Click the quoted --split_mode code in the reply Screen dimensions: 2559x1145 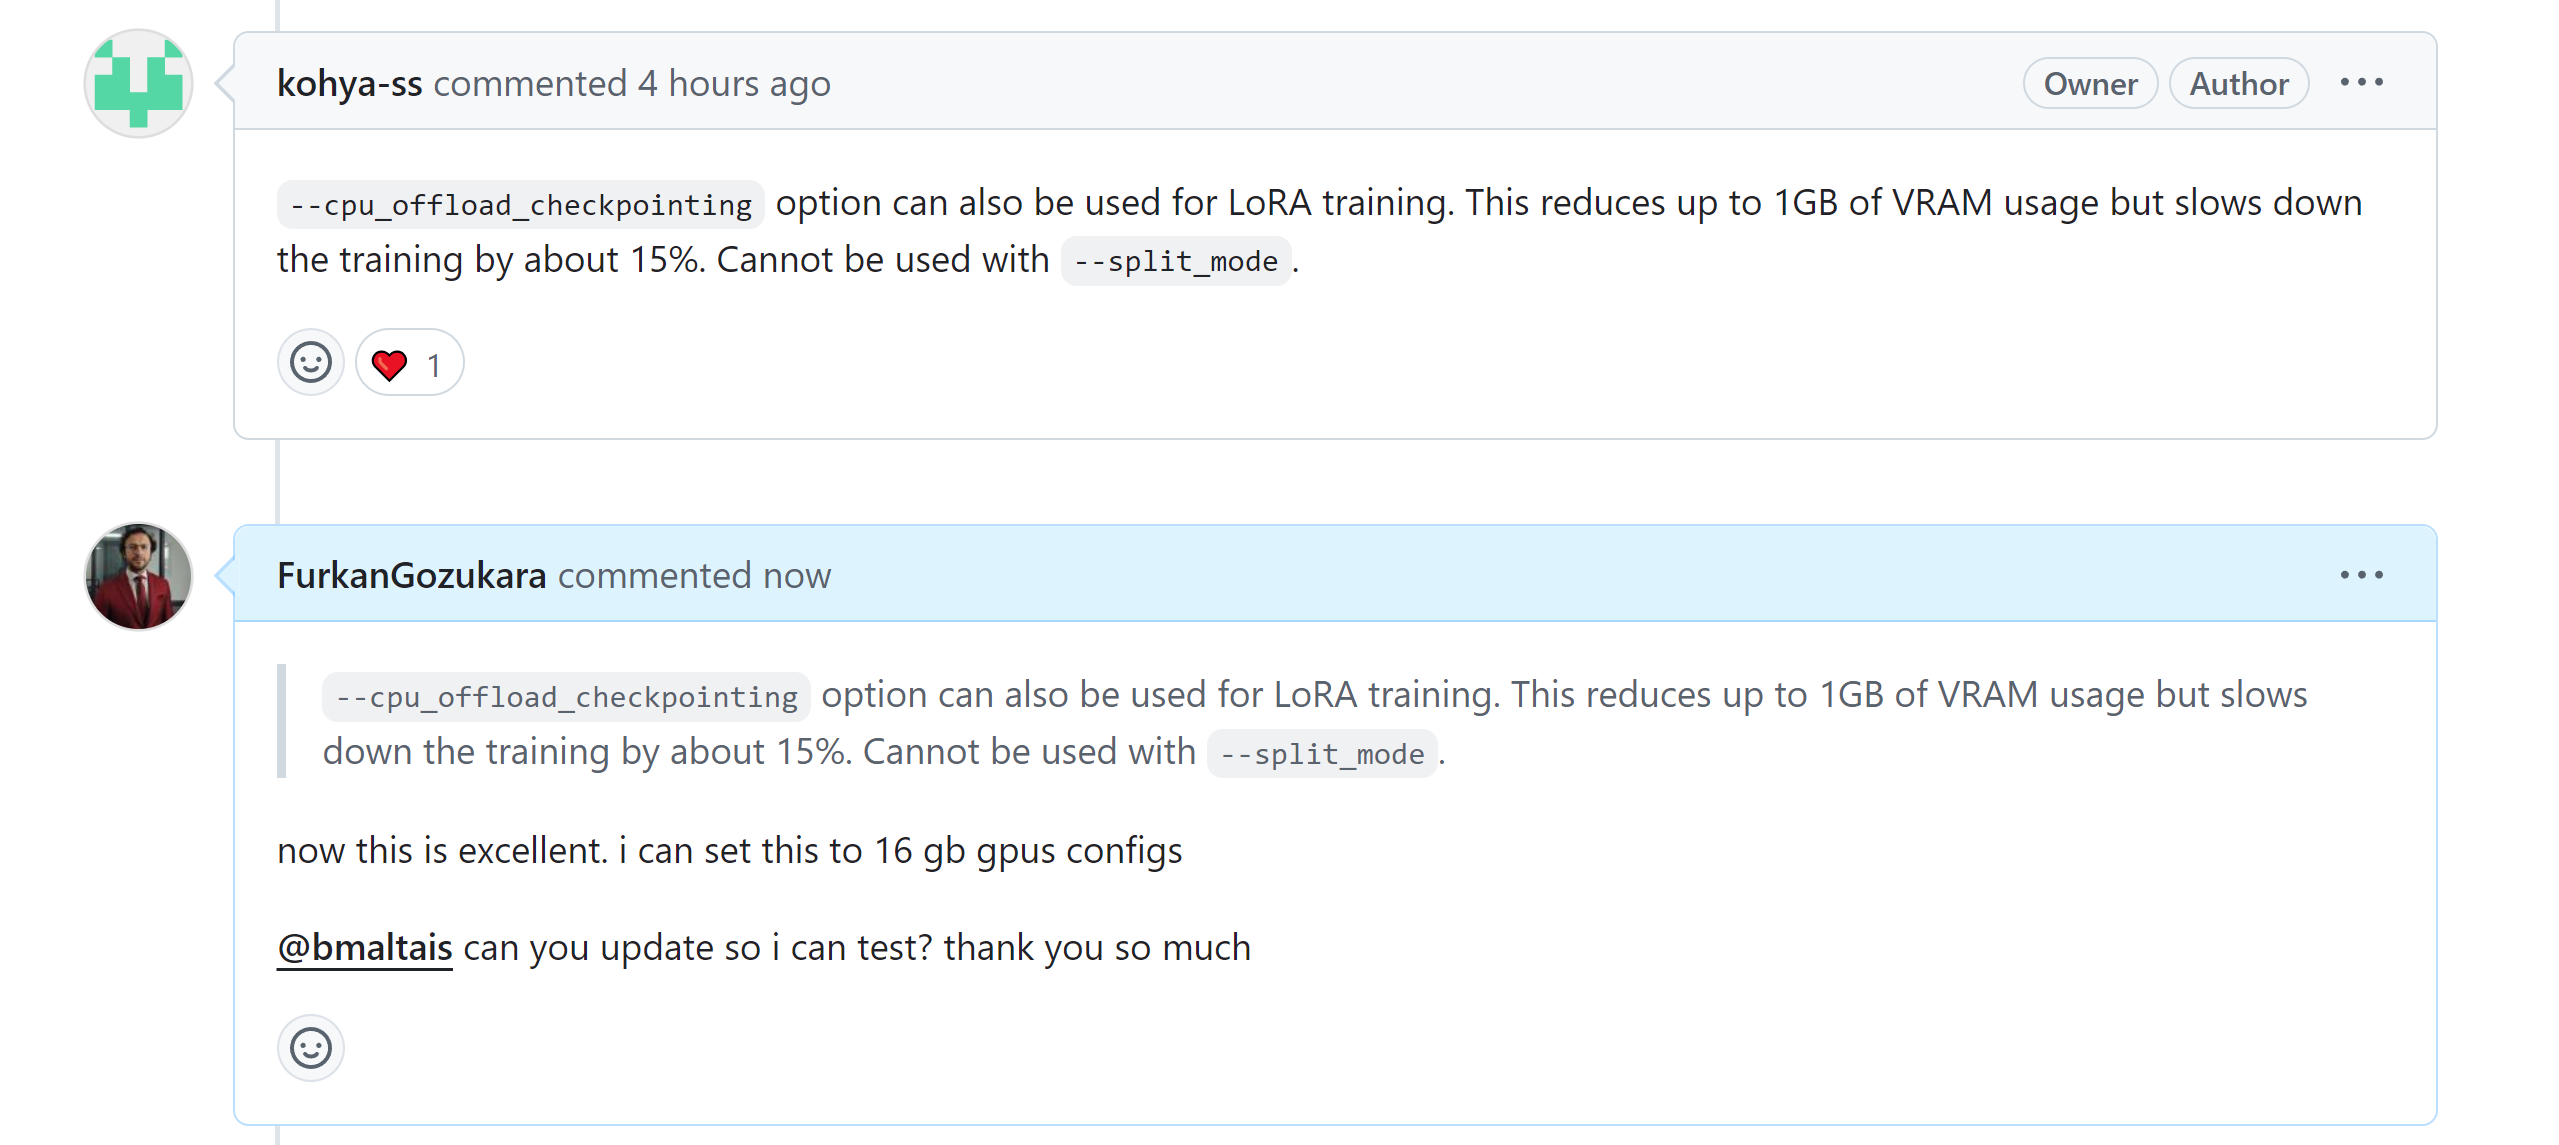pyautogui.click(x=1321, y=754)
